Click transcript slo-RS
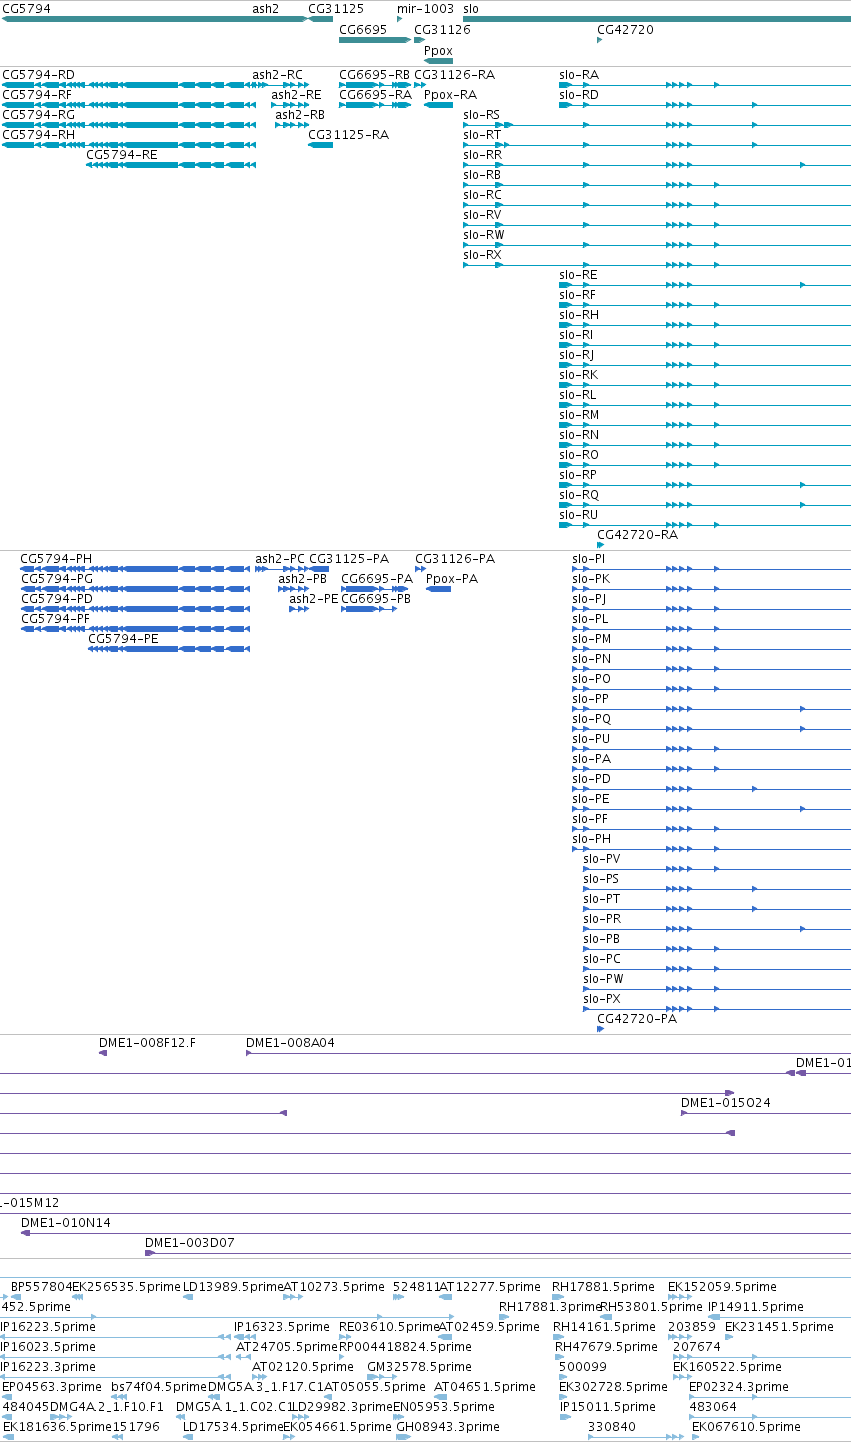 (482, 115)
